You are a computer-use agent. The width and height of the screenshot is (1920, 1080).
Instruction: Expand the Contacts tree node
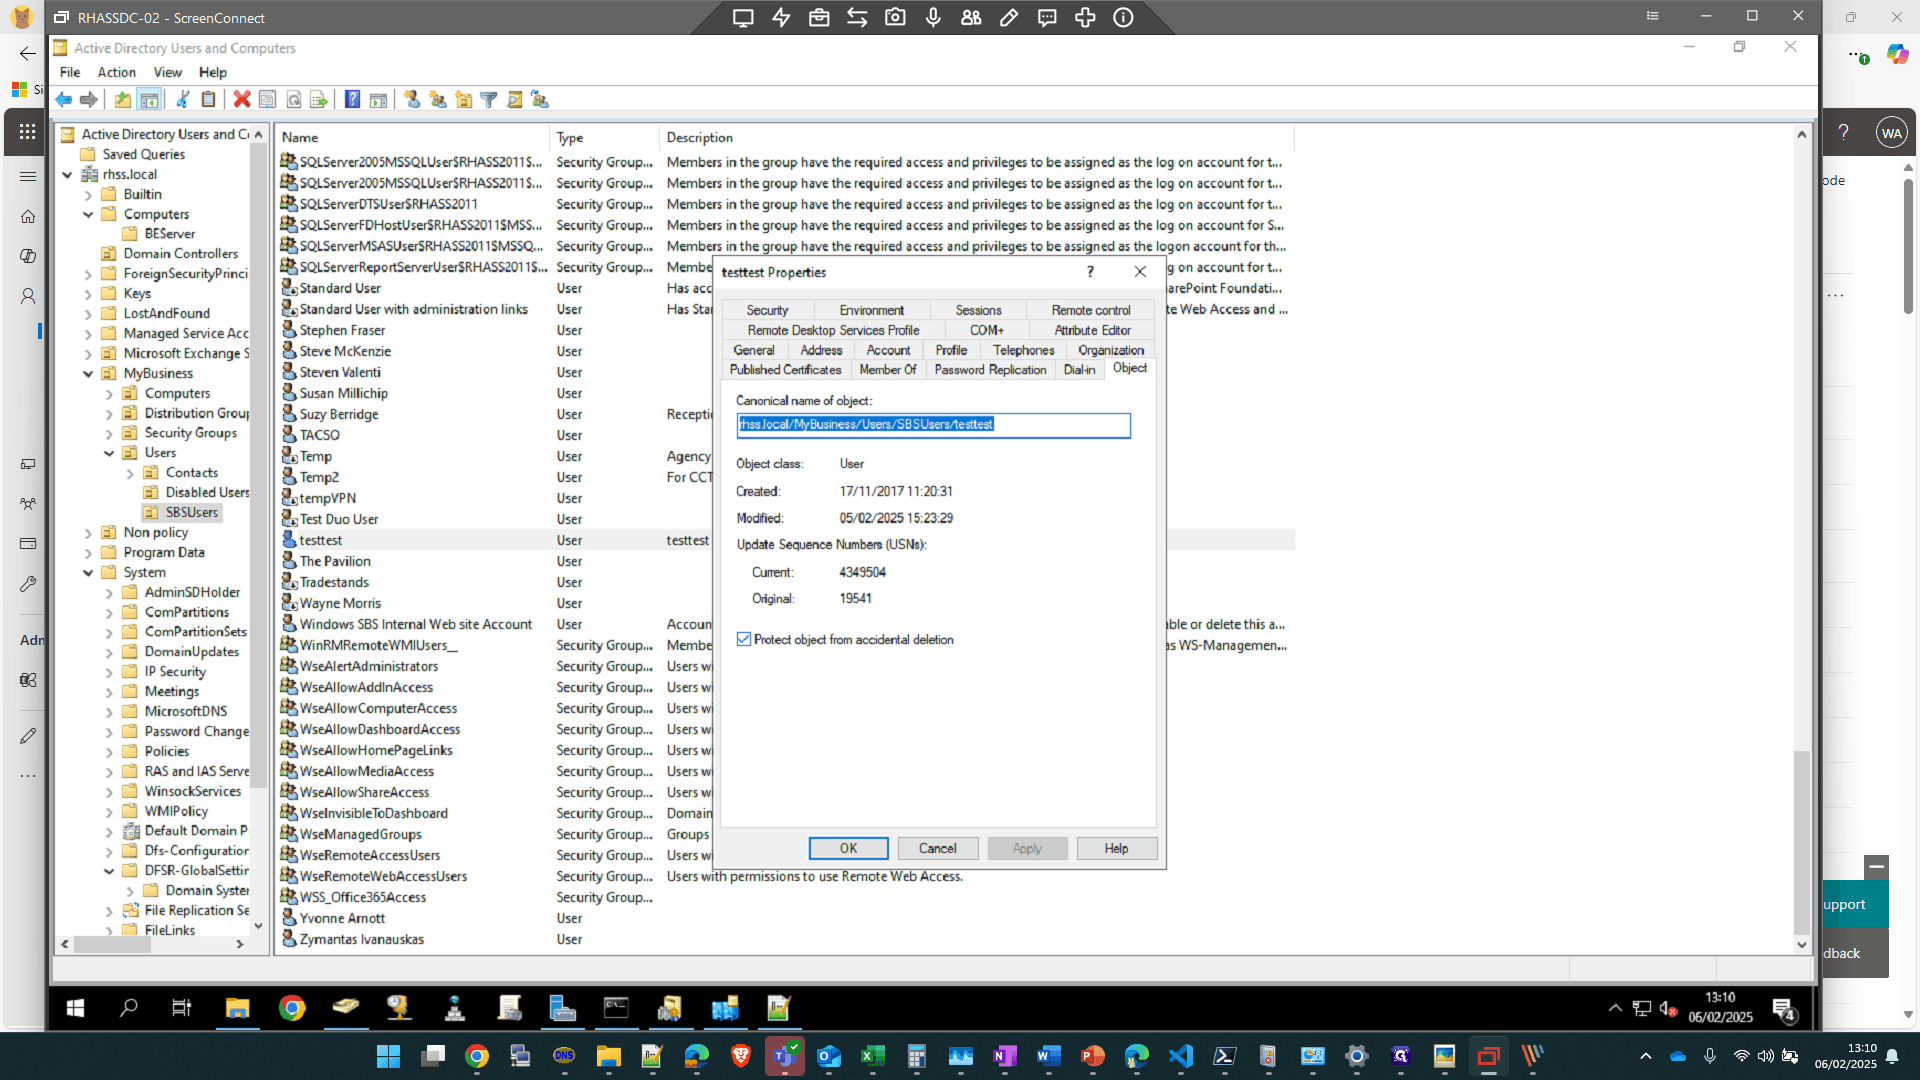pyautogui.click(x=130, y=474)
